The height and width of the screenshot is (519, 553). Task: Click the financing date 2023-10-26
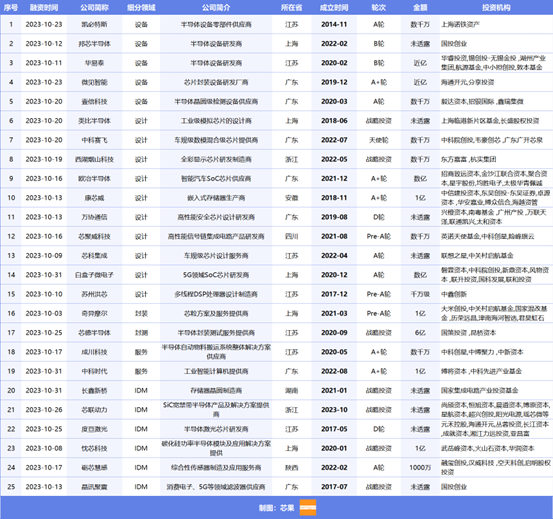[44, 410]
